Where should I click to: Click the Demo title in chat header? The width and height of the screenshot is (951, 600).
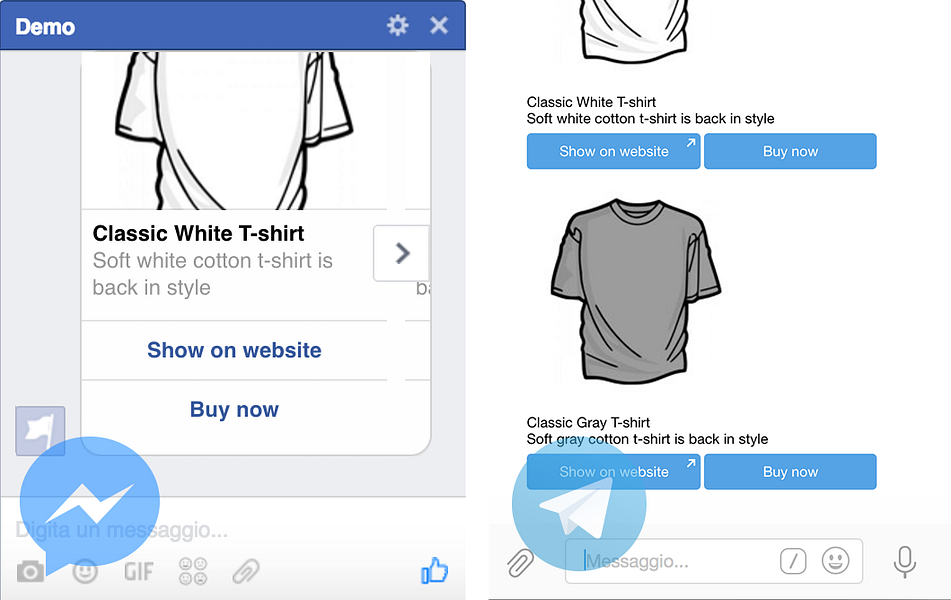[45, 27]
